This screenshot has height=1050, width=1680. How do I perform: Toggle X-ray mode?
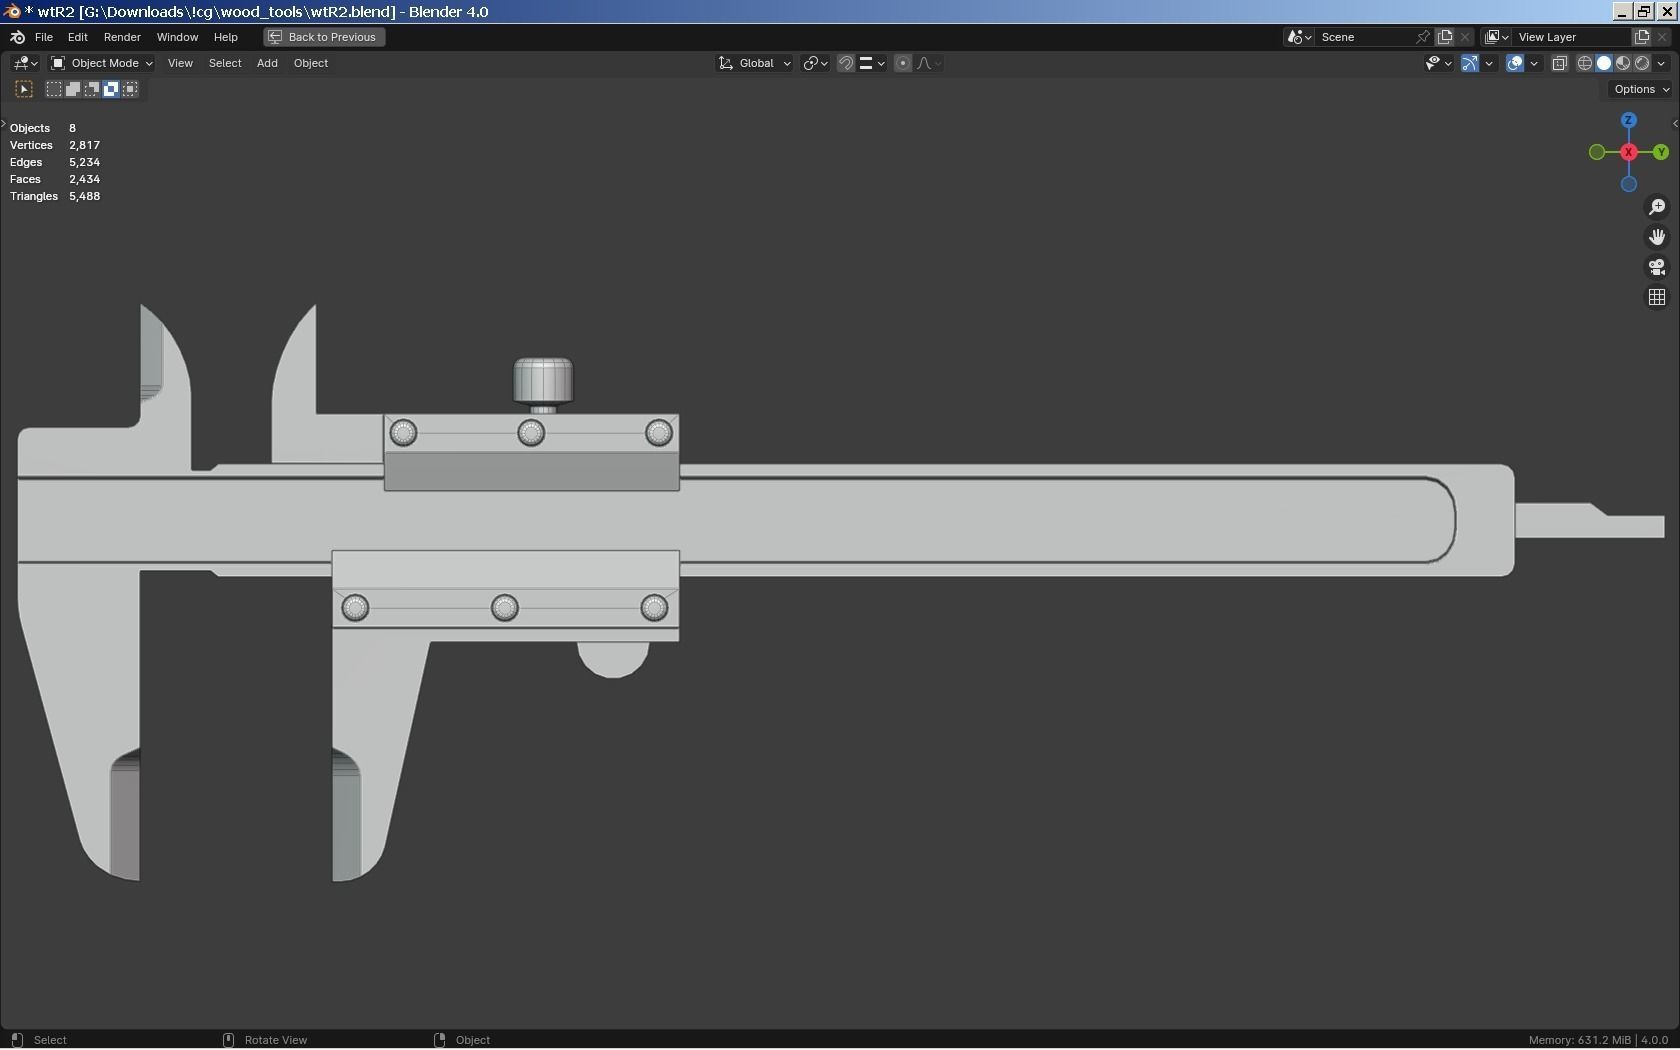(x=1559, y=63)
